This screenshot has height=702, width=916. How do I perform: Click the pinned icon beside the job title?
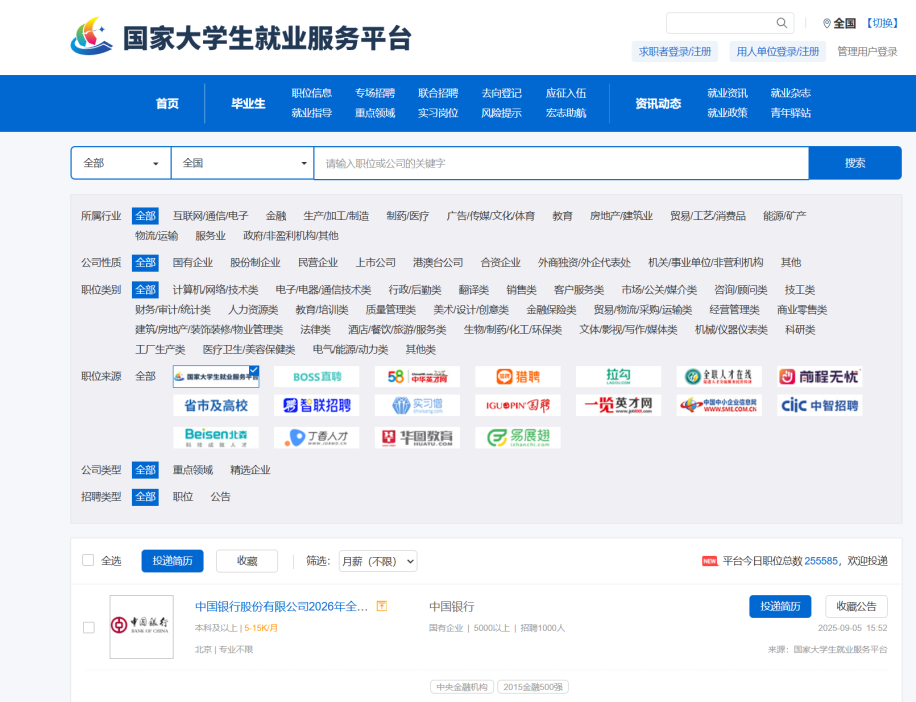(x=382, y=607)
